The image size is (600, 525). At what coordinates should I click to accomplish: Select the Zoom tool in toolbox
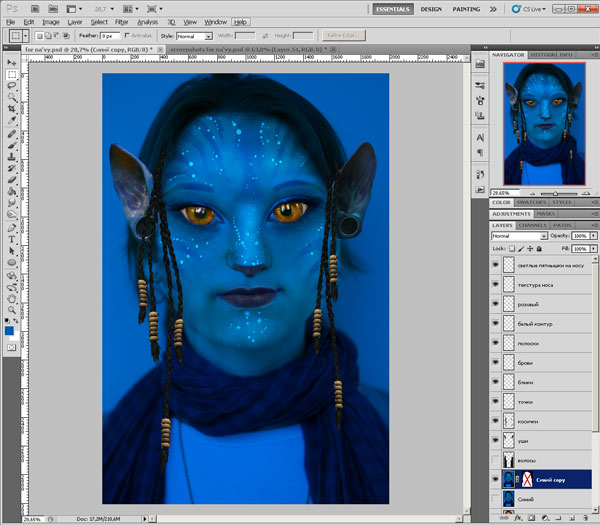coord(11,310)
